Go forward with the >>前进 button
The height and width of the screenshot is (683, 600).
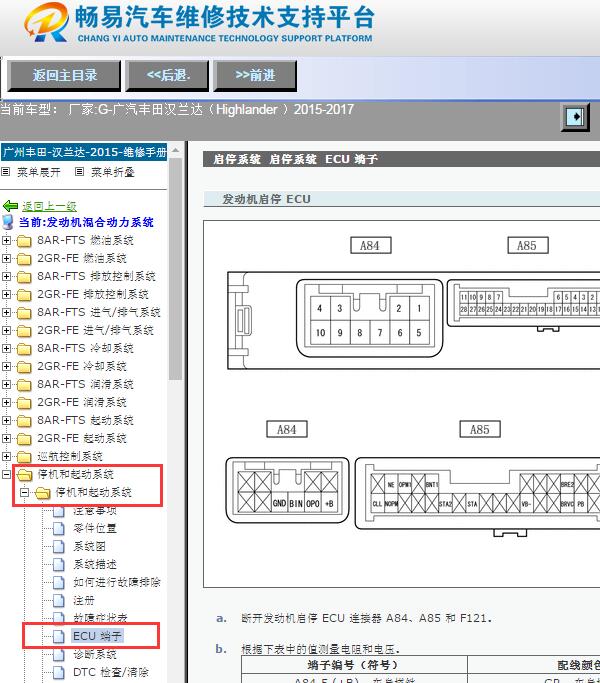point(255,76)
